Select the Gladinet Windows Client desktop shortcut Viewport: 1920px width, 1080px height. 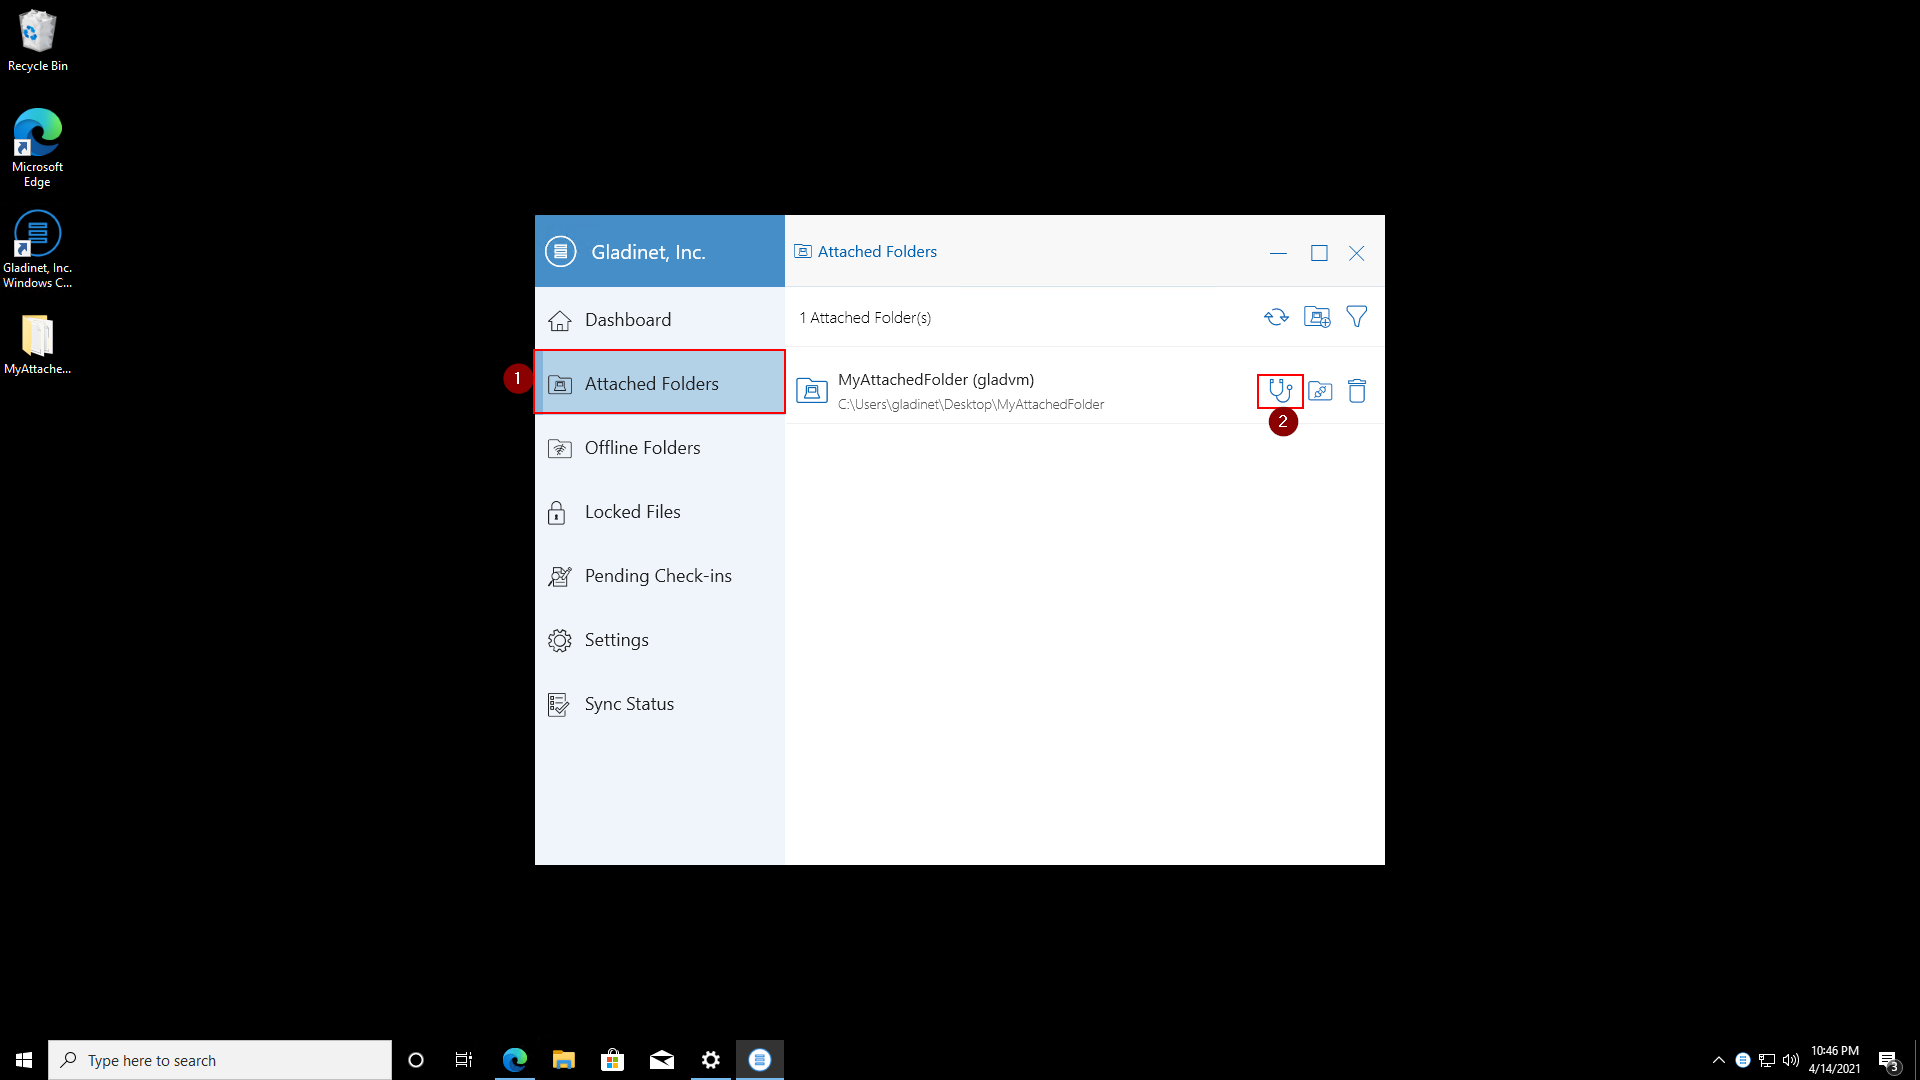point(38,250)
